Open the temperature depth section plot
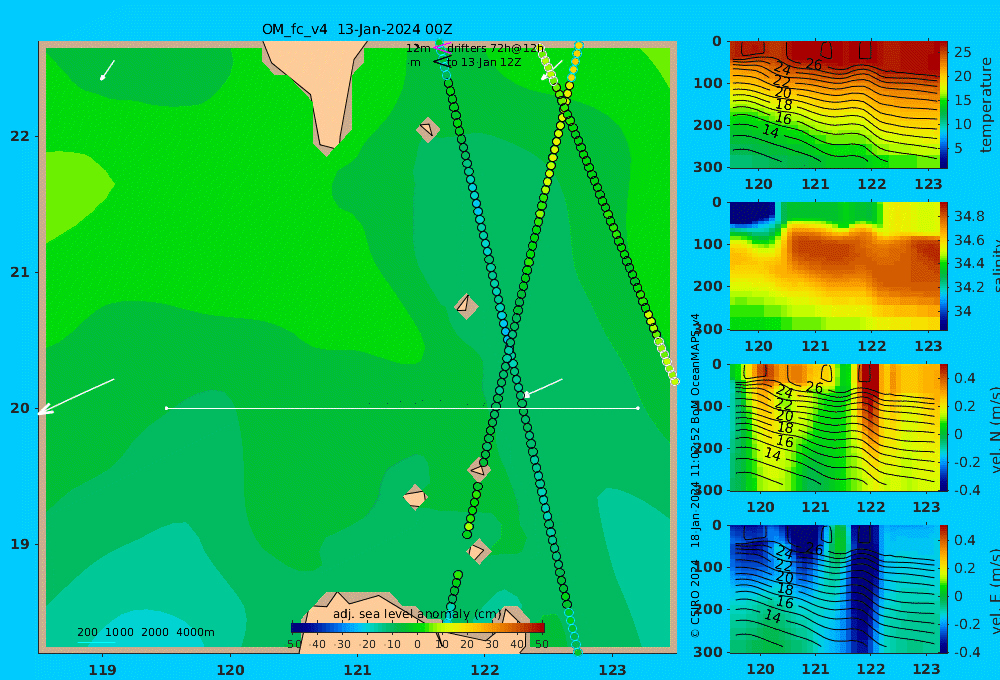 834,105
